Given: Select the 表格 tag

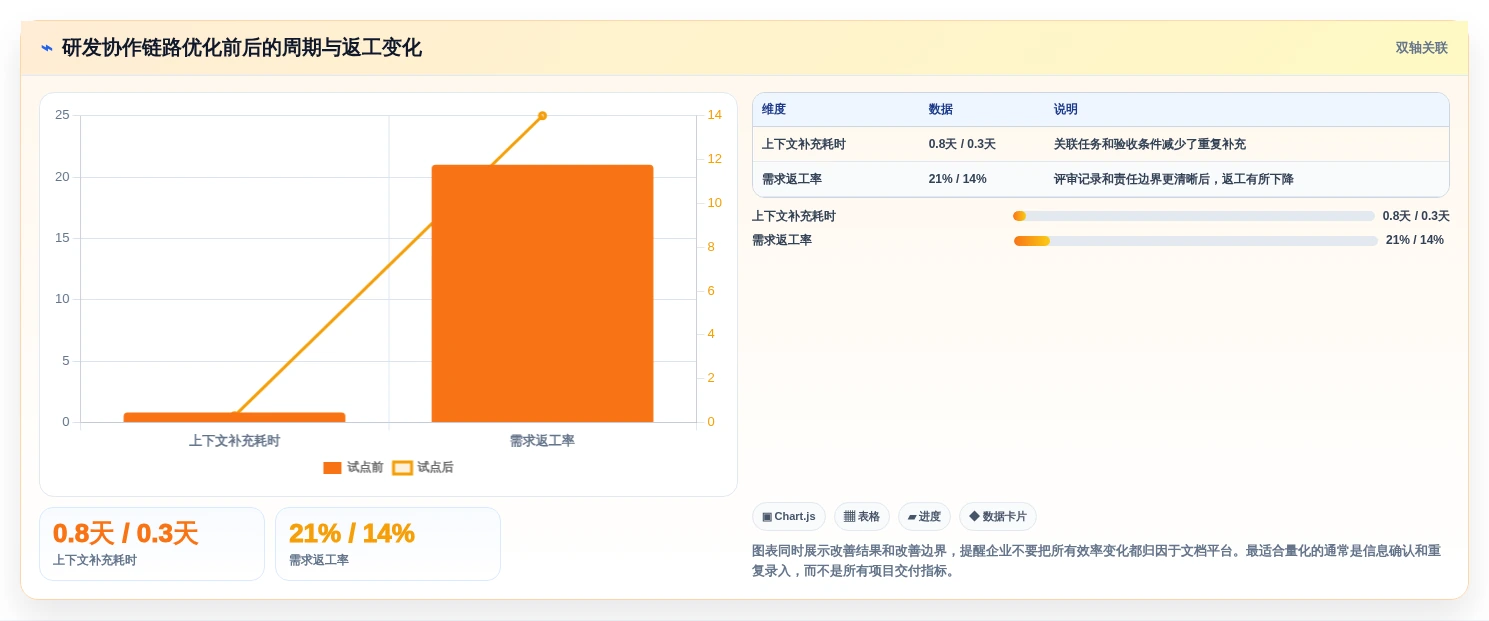Looking at the screenshot, I should coord(862,516).
